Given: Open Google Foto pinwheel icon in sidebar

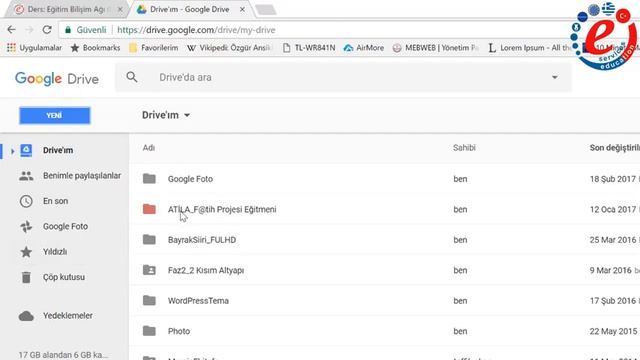Looking at the screenshot, I should point(26,227).
